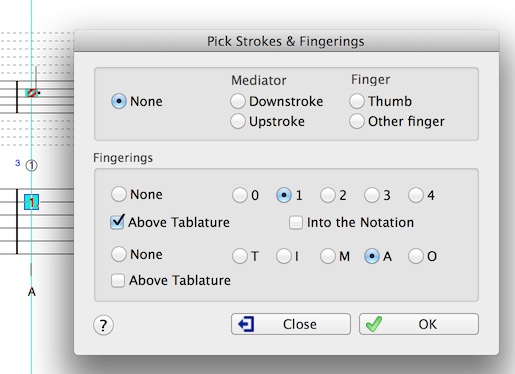Click the Close button with arrow icon
515x374 pixels.
pyautogui.click(x=291, y=324)
